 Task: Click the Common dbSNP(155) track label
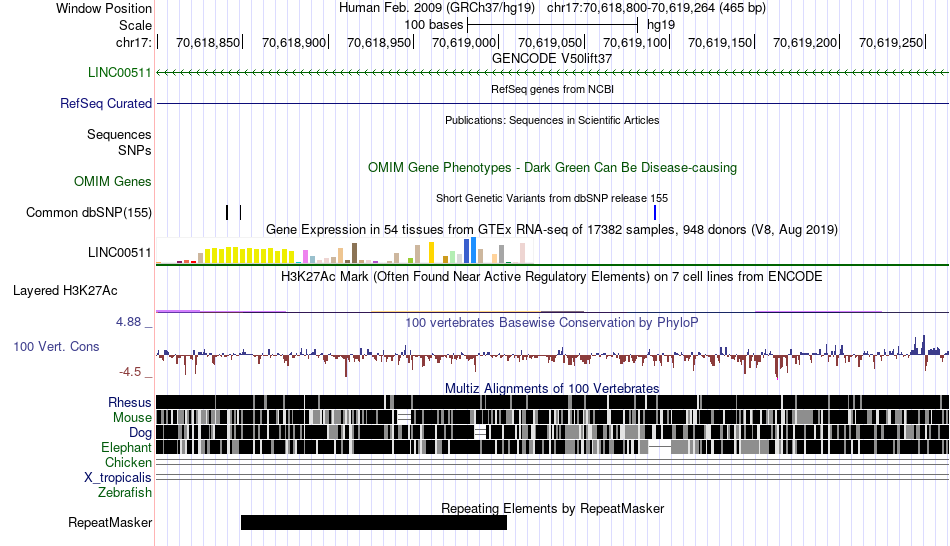pyautogui.click(x=89, y=213)
